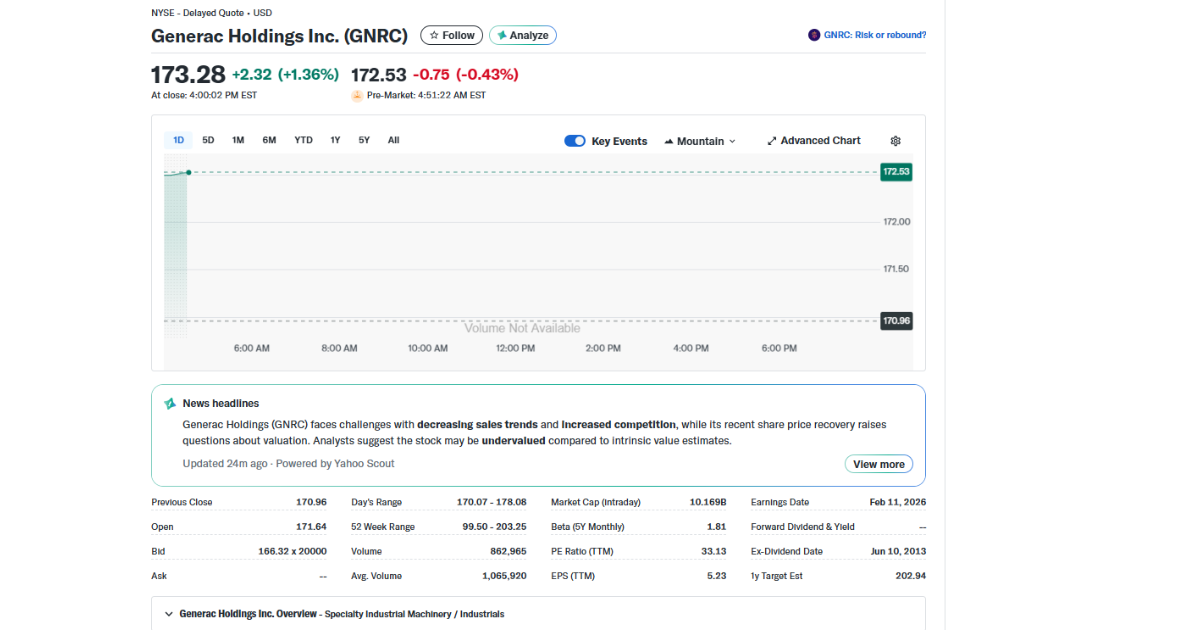Image resolution: width=1200 pixels, height=630 pixels.
Task: Open the chart settings gear
Action: coord(895,141)
